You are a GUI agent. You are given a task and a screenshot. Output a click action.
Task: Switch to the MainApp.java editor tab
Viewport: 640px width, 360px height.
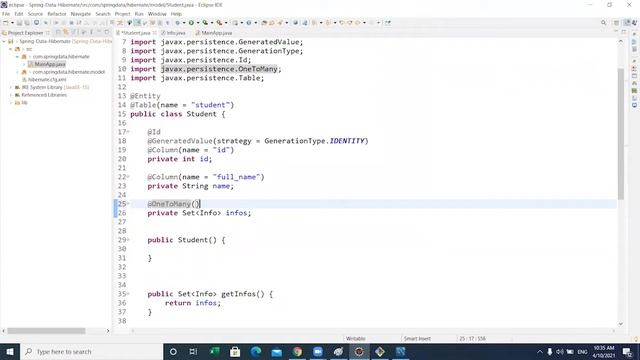[214, 33]
